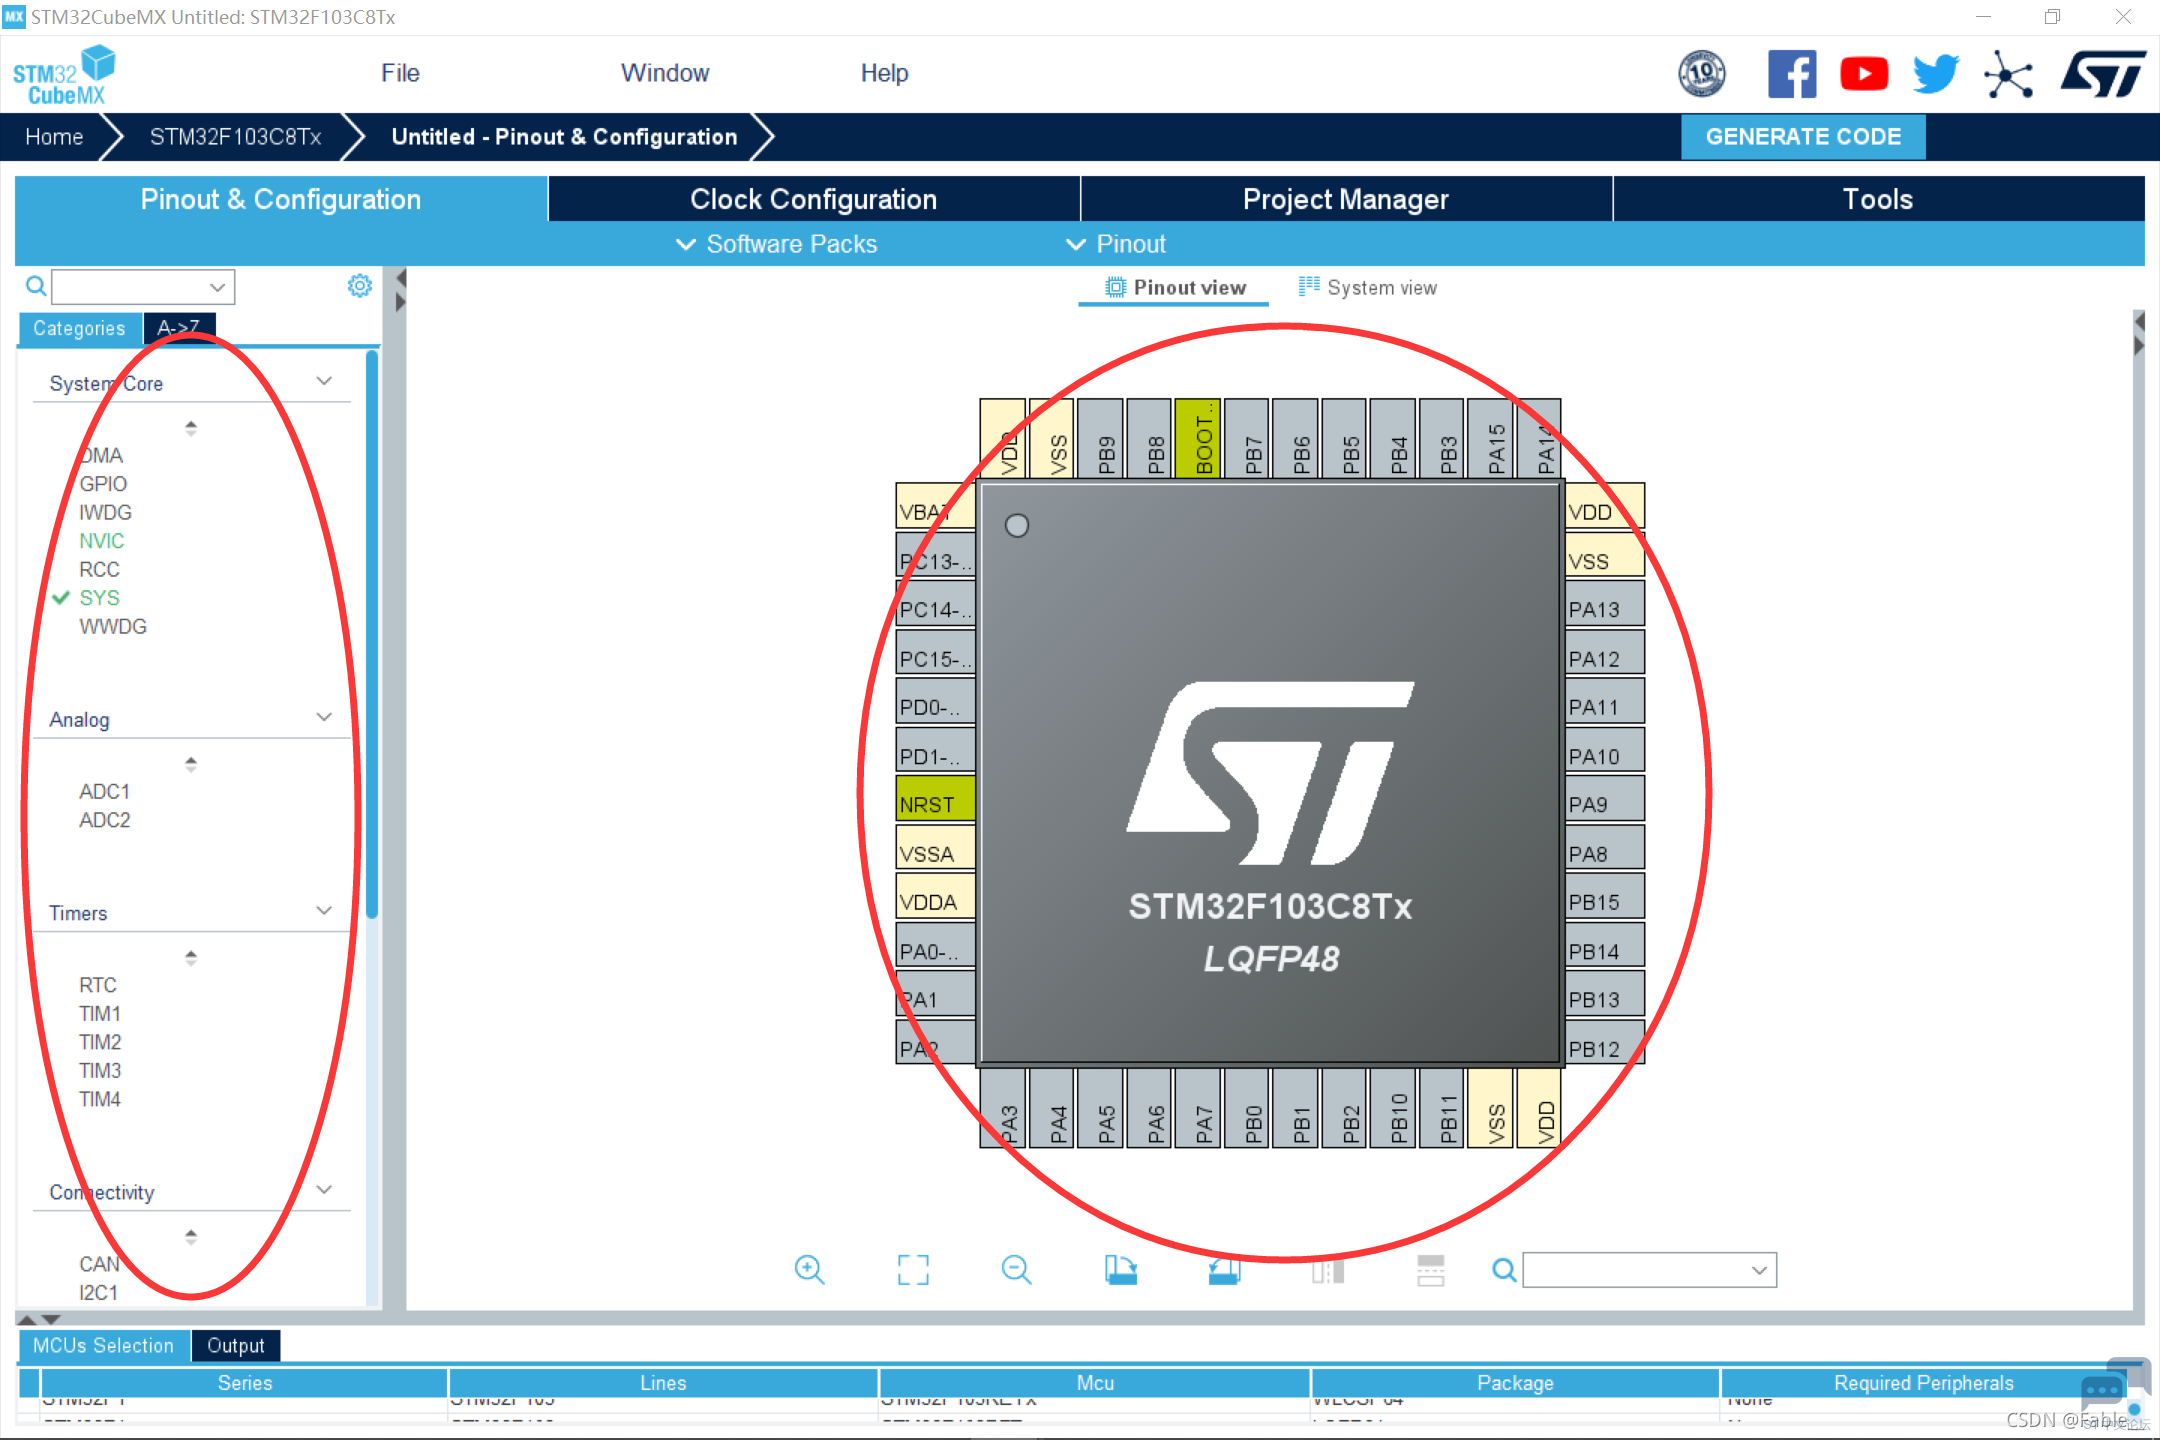Open the ST Facebook page icon
The width and height of the screenshot is (2160, 1440).
1792,74
